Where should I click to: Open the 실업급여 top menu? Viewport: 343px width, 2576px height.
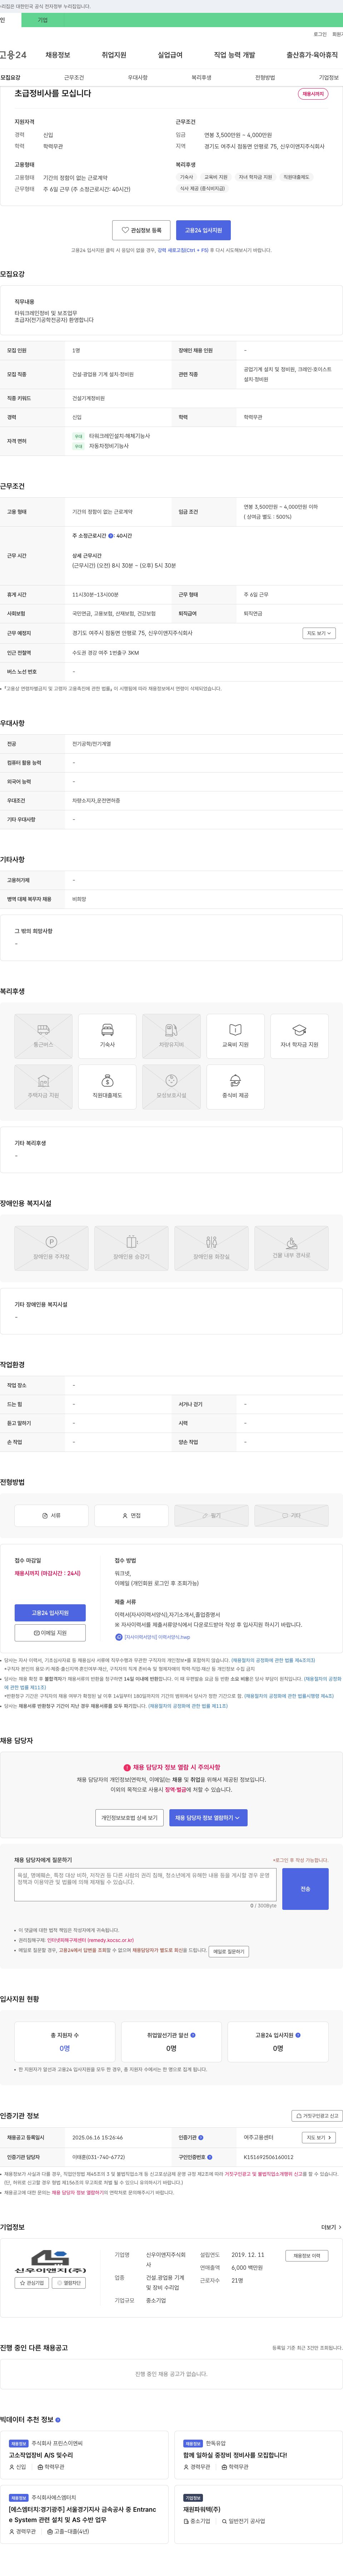tap(170, 55)
